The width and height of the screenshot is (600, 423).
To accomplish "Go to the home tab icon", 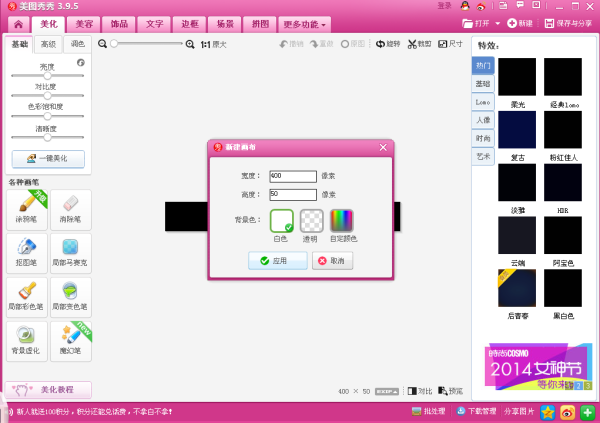I will [x=18, y=24].
